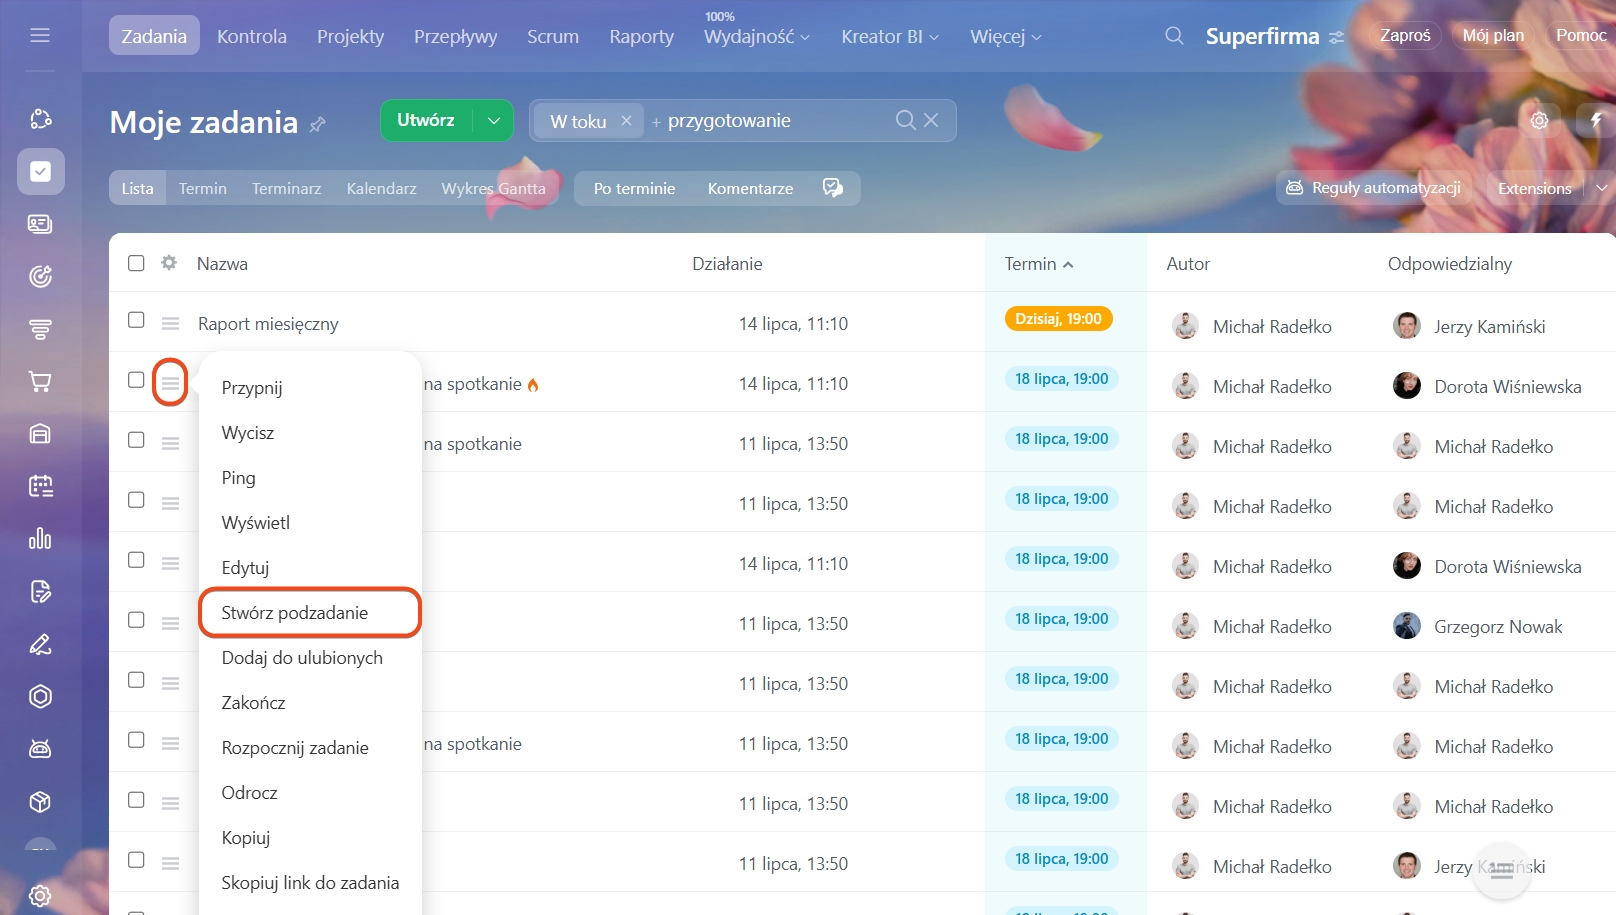Expand the Wydajność dropdown in top menu
This screenshot has width=1616, height=915.
(757, 36)
